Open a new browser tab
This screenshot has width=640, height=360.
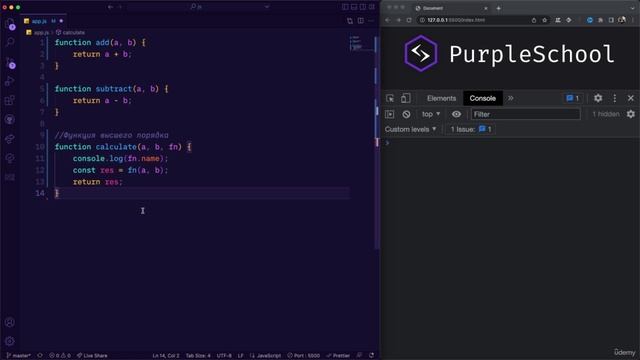click(498, 8)
